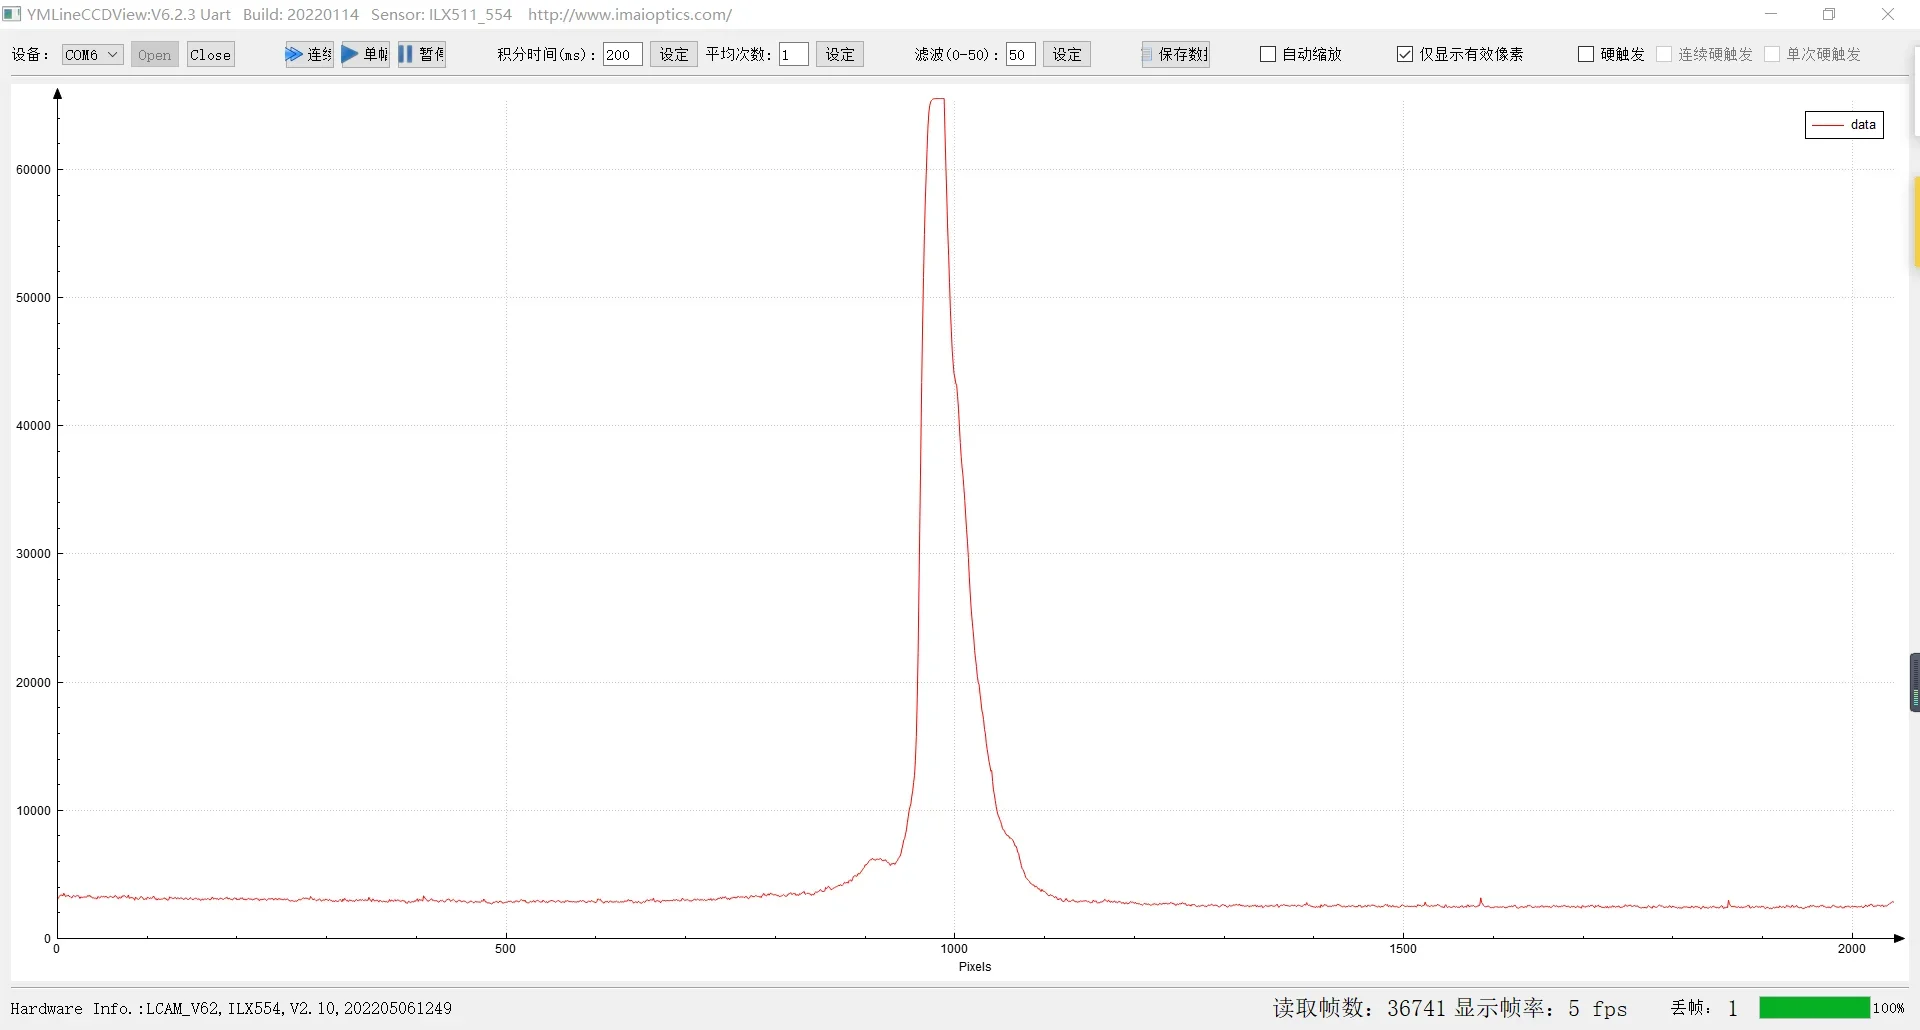Click the data legend entry in the chart
The height and width of the screenshot is (1030, 1920).
click(1844, 125)
